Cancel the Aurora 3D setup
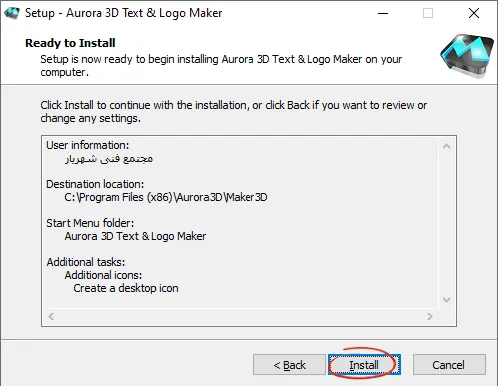This screenshot has width=498, height=386. click(449, 365)
